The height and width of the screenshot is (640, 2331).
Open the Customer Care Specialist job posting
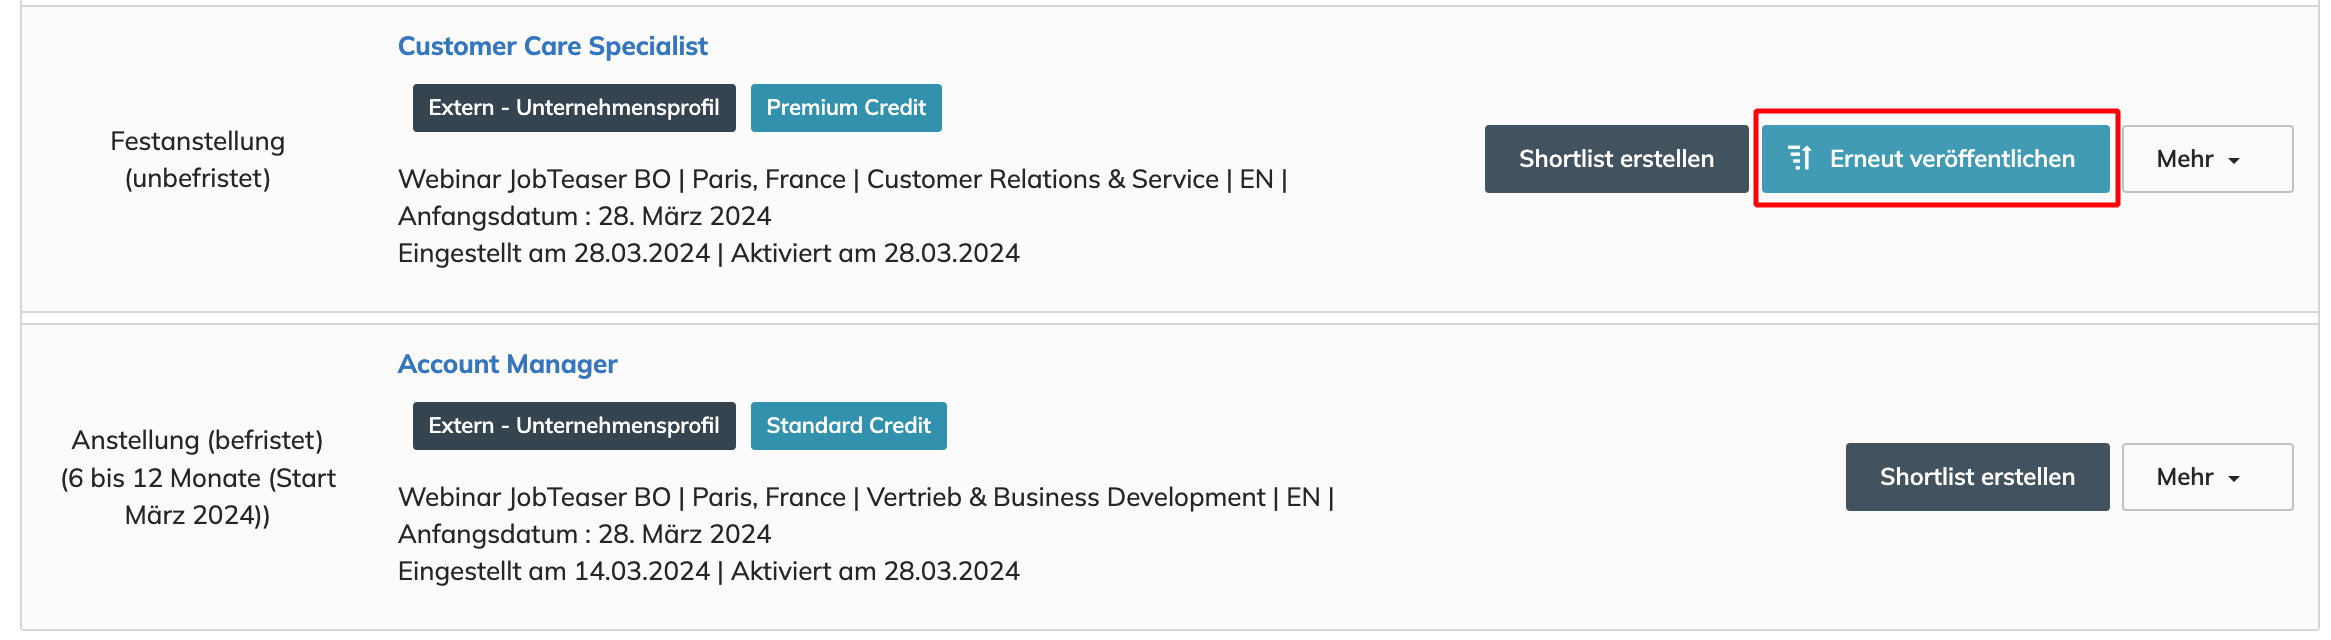click(x=552, y=46)
